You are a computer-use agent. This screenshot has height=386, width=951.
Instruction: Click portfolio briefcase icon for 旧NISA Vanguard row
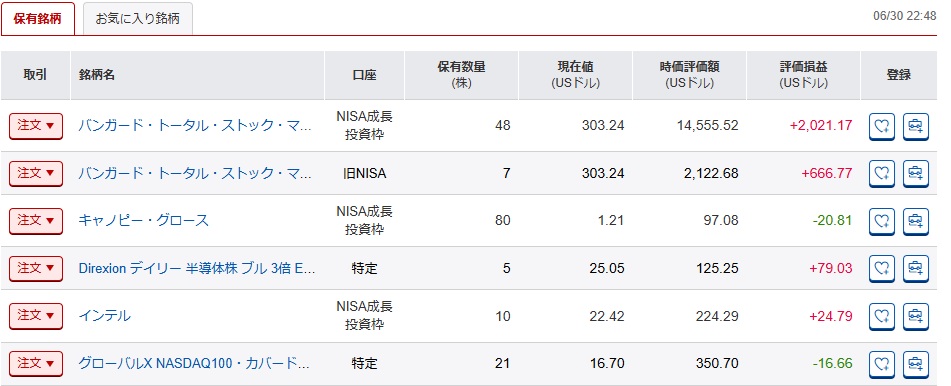pos(916,174)
